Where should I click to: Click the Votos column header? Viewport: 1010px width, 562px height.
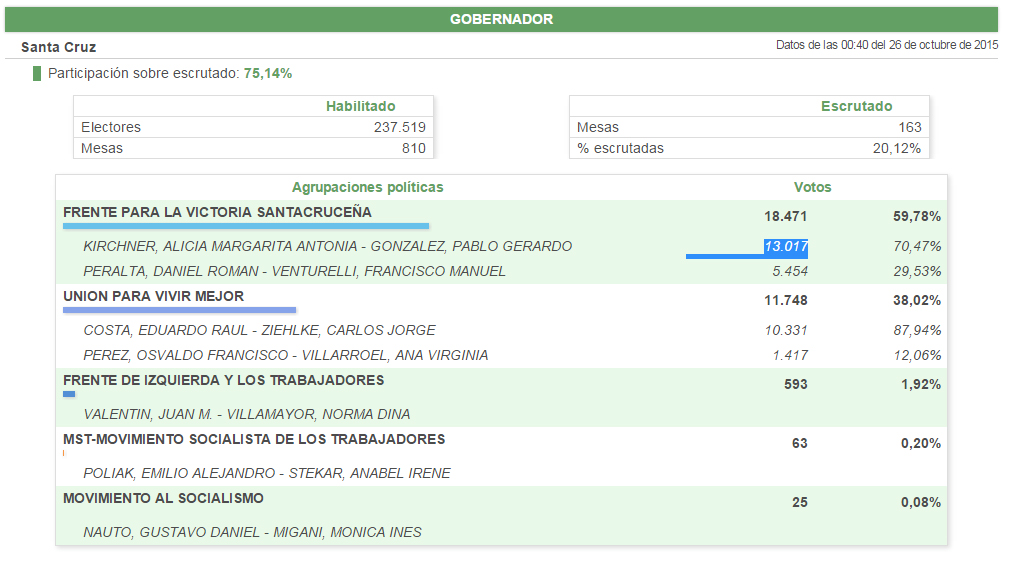pos(812,188)
